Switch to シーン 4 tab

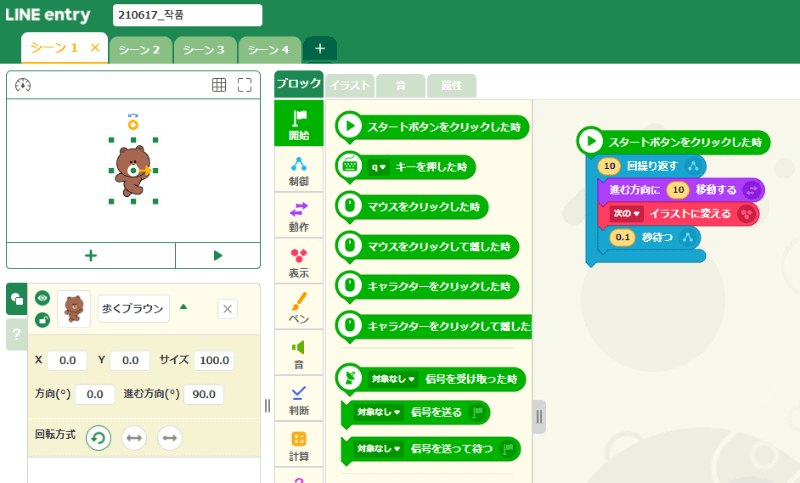(269, 50)
